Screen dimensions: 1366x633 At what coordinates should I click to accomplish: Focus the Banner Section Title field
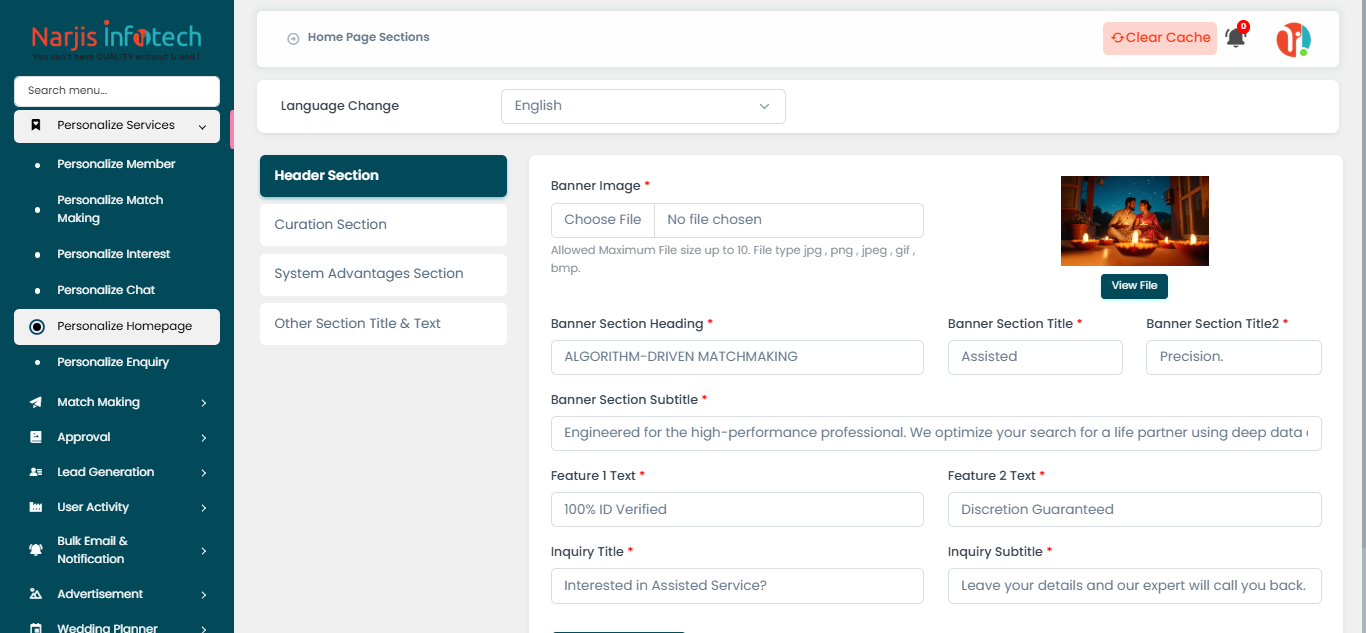(1035, 357)
